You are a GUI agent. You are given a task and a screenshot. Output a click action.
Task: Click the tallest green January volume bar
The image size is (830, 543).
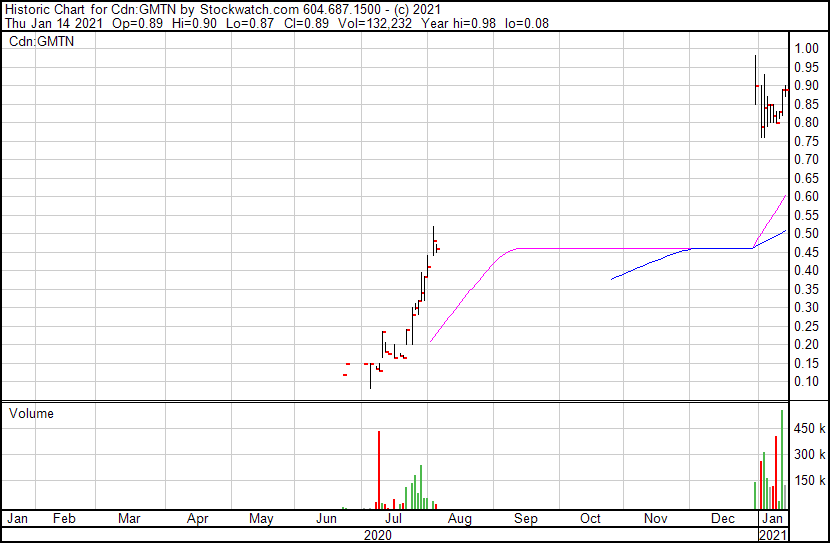(782, 459)
